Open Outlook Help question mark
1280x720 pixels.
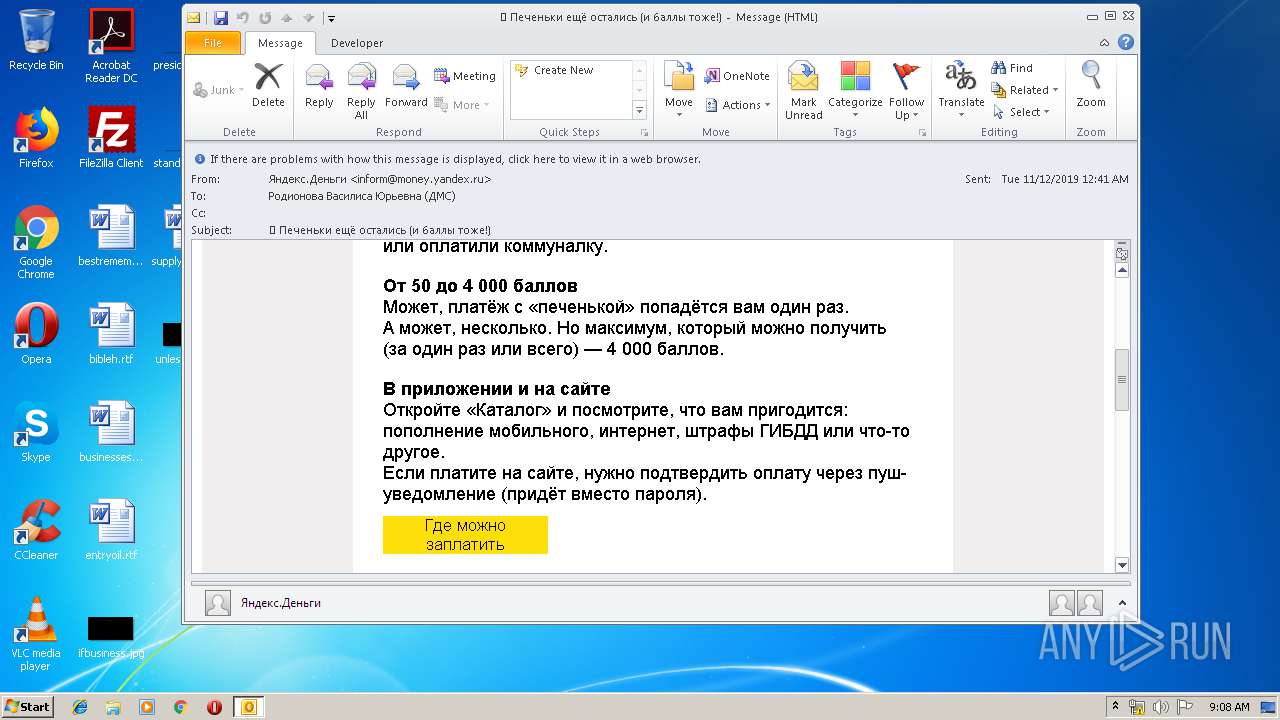[x=1126, y=42]
